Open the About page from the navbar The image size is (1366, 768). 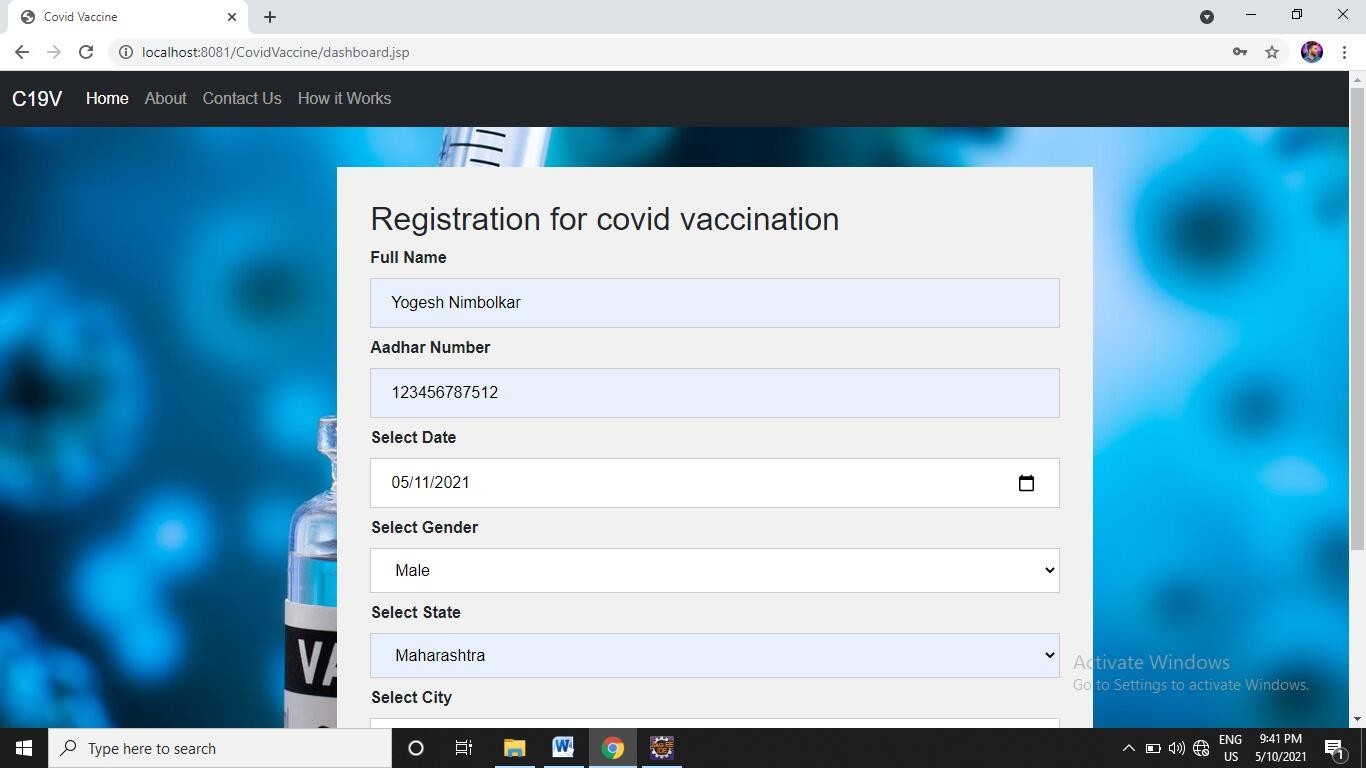click(x=165, y=98)
